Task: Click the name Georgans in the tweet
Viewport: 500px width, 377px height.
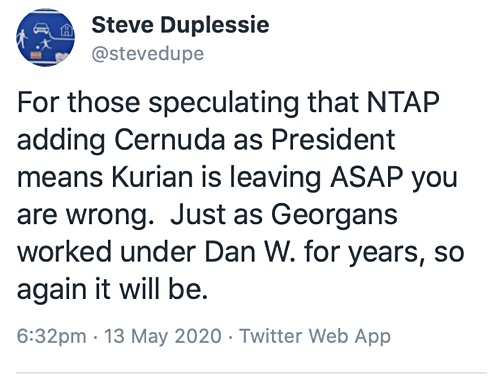Action: 334,215
